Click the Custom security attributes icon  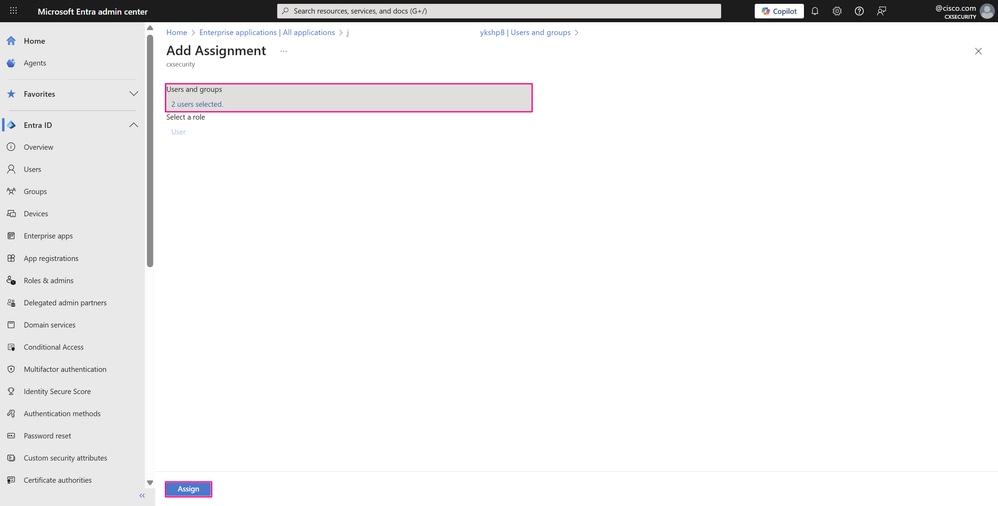pos(11,458)
